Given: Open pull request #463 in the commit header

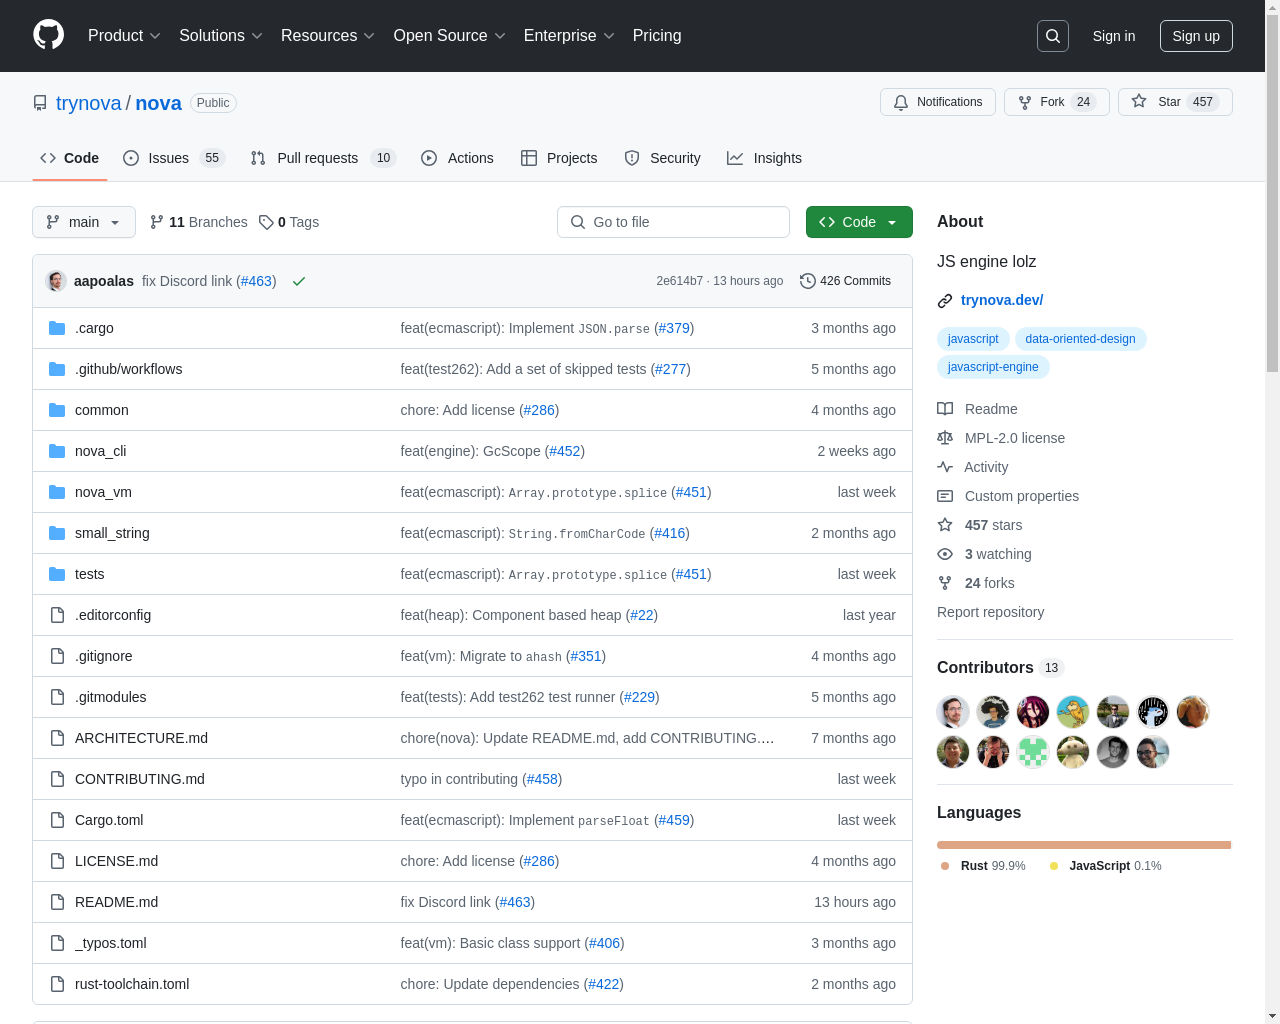Looking at the screenshot, I should 256,281.
